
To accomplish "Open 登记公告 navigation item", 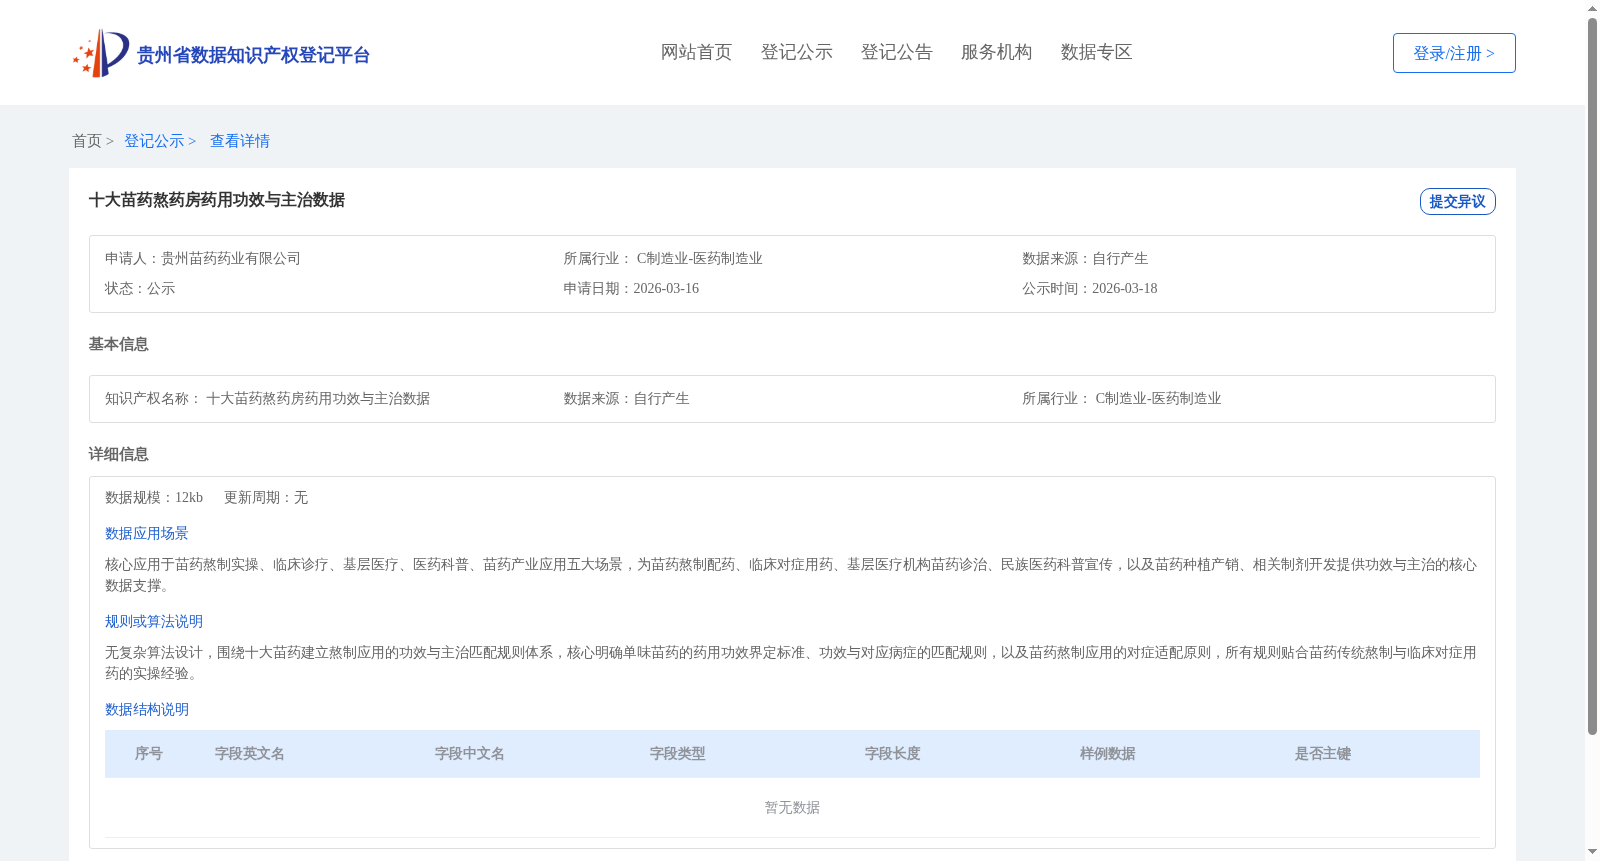I will 896,52.
